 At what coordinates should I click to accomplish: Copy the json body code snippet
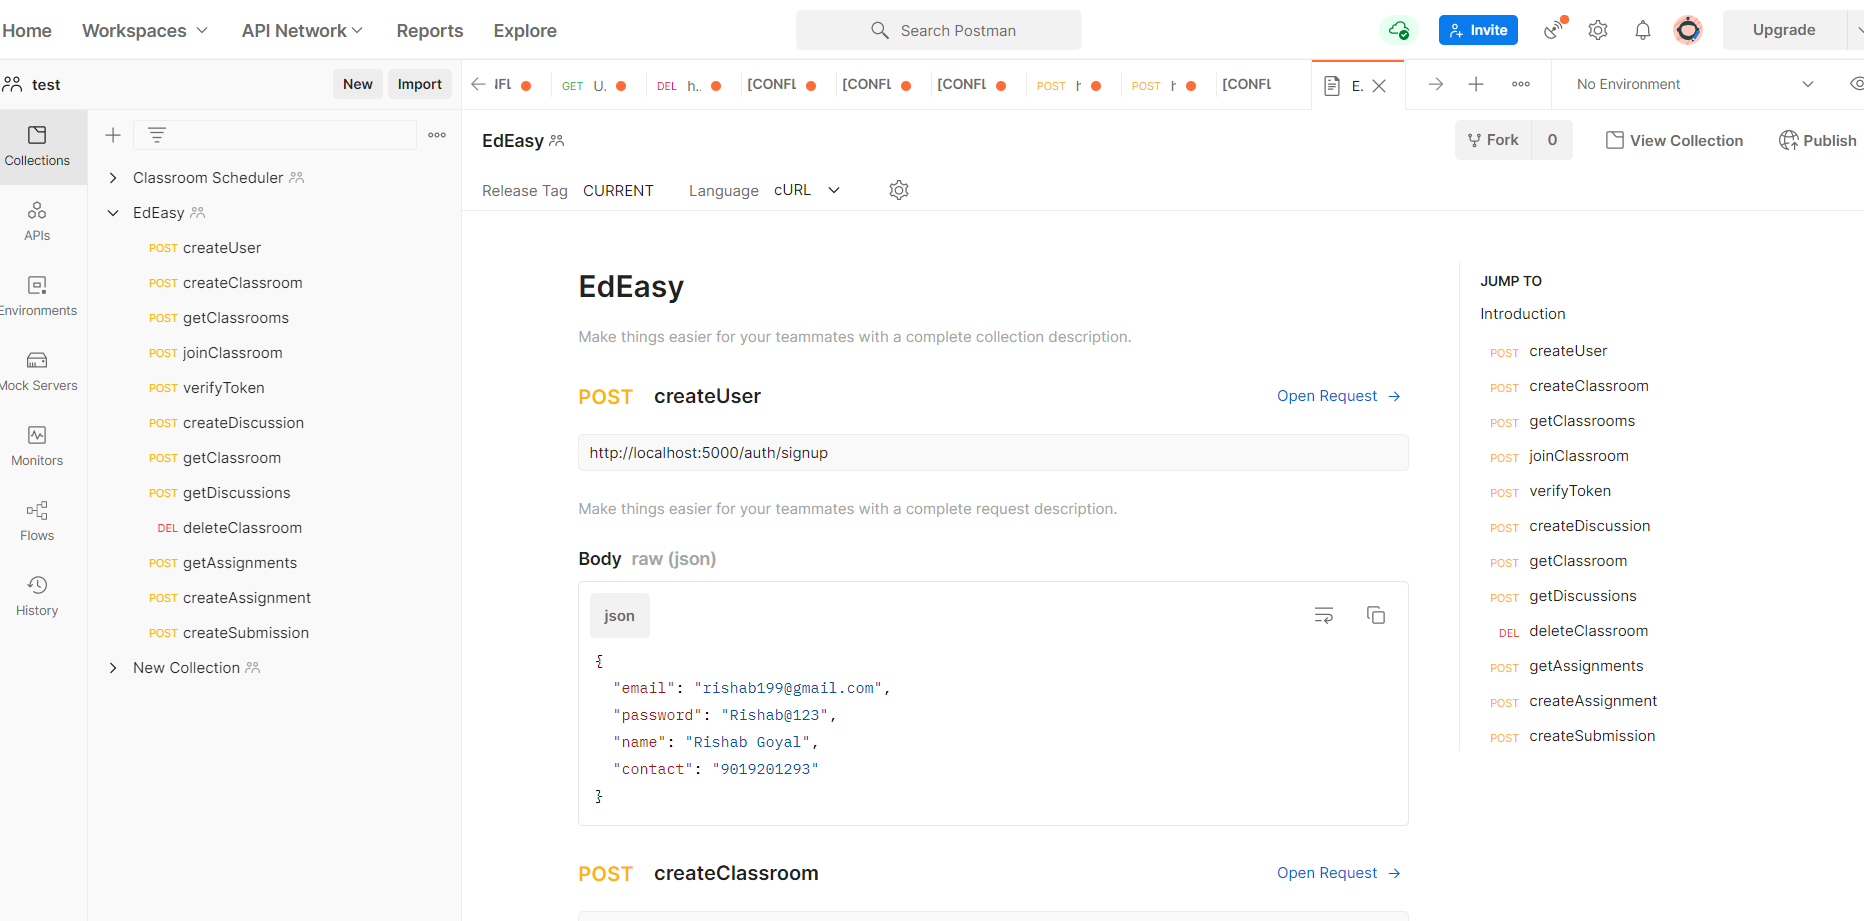[1376, 615]
